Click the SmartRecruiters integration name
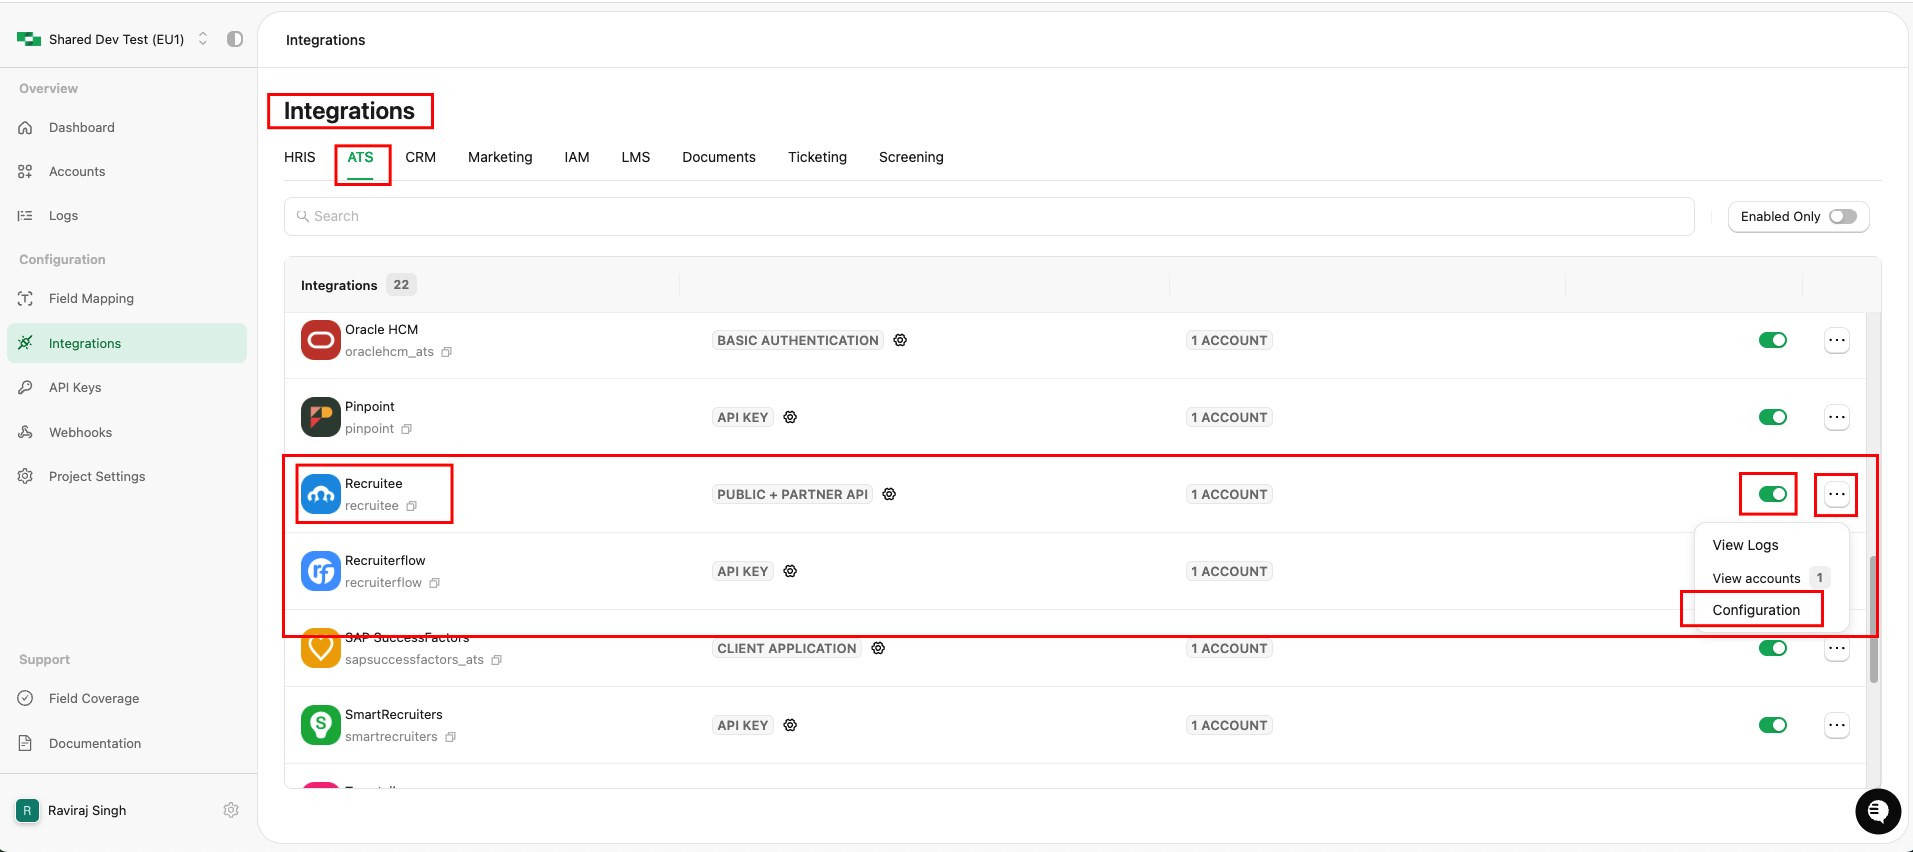The image size is (1913, 852). [394, 714]
